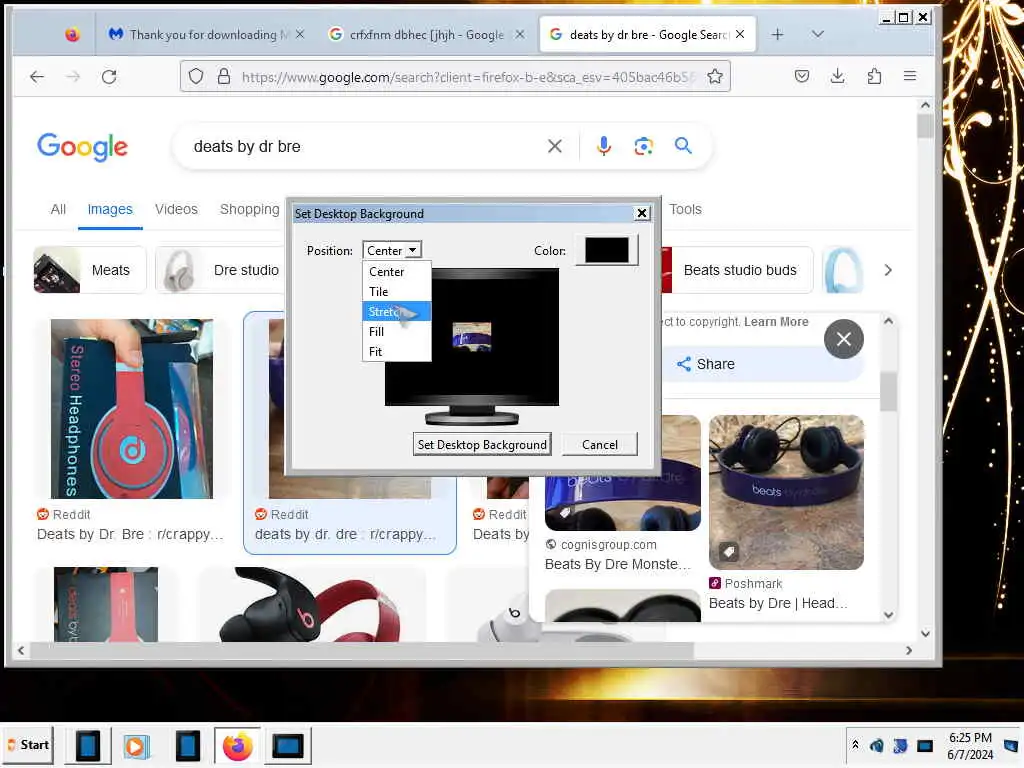Select the Meats suggestion chip
Screen dimensions: 1024x768
(x=89, y=270)
